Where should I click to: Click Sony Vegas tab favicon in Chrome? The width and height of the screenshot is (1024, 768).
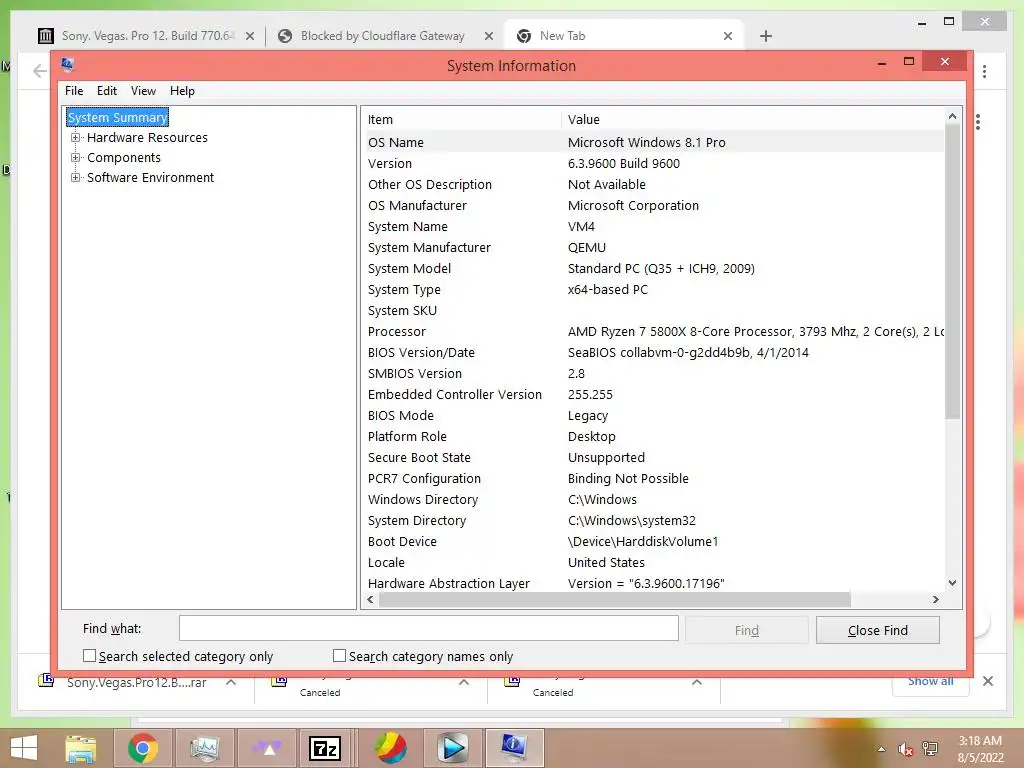pos(45,36)
